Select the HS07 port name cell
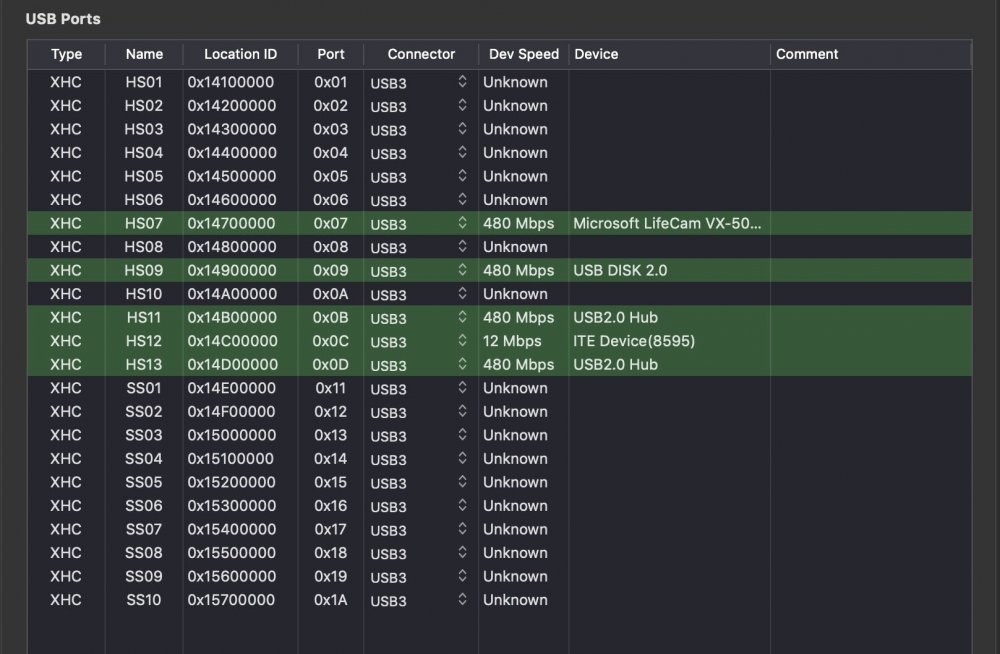 click(143, 223)
